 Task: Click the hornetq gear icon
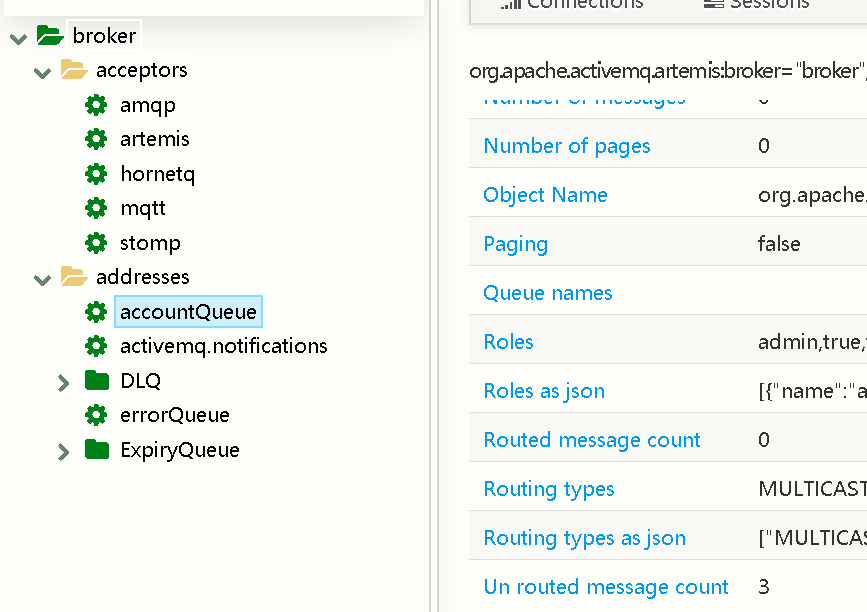tap(96, 174)
